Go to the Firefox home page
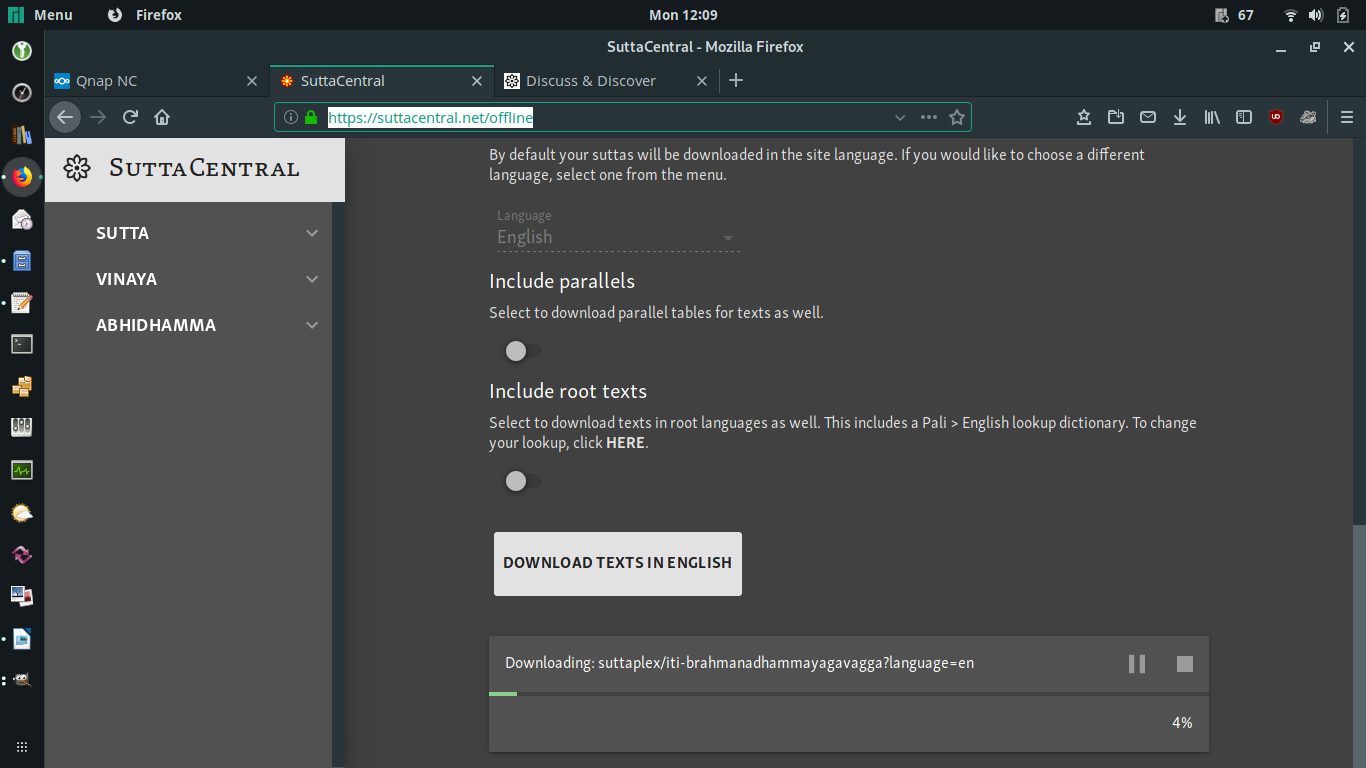 162,117
